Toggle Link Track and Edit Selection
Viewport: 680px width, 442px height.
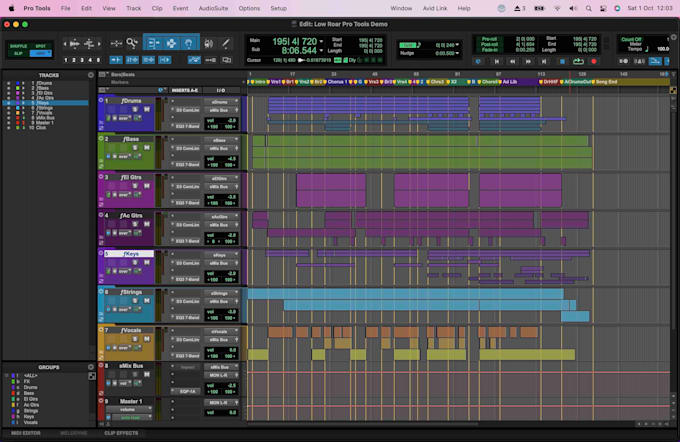click(x=148, y=60)
